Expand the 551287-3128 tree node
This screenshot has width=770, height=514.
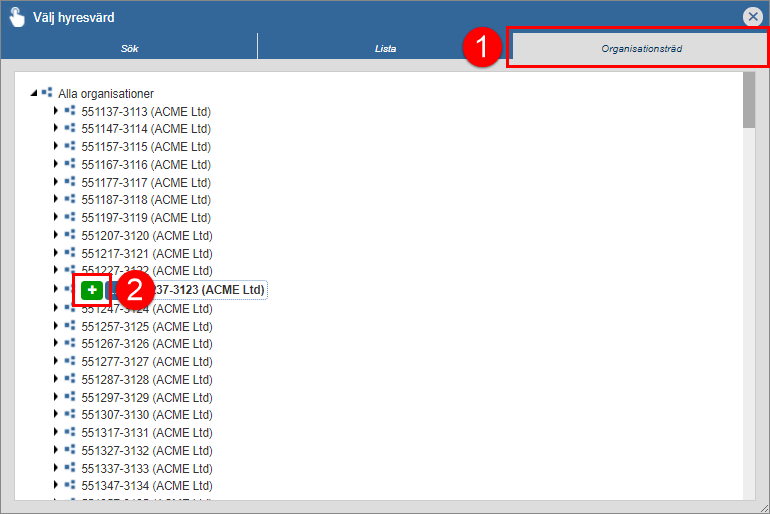click(56, 380)
